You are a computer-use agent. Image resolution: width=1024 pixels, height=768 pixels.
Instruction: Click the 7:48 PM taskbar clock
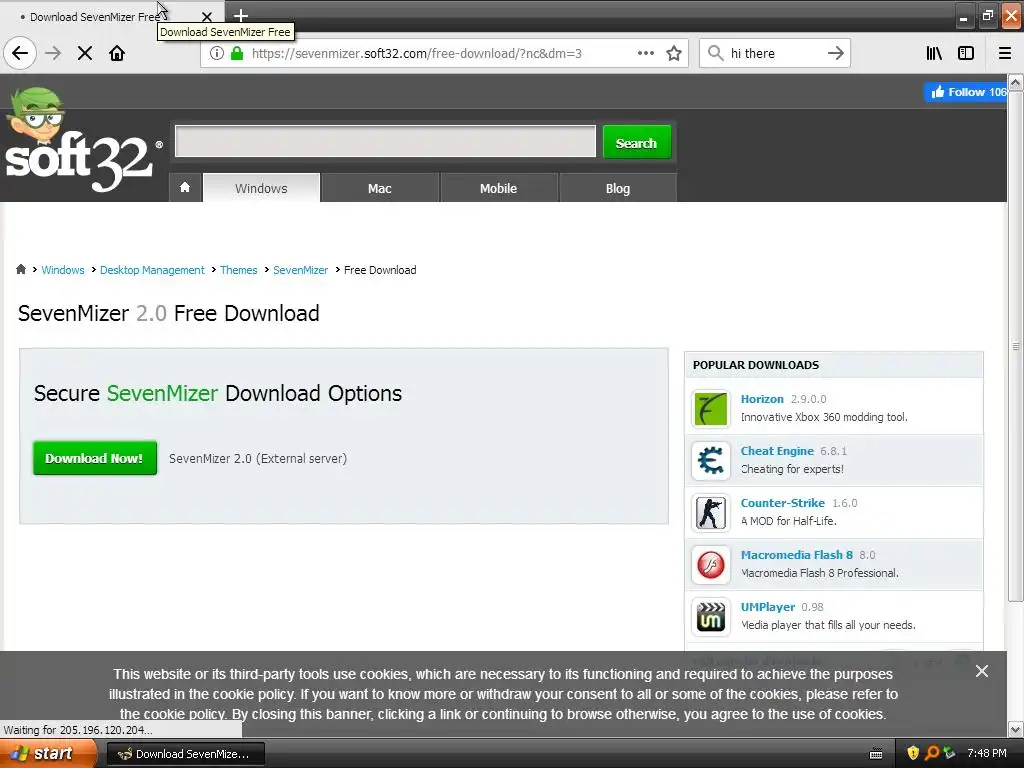pos(987,753)
